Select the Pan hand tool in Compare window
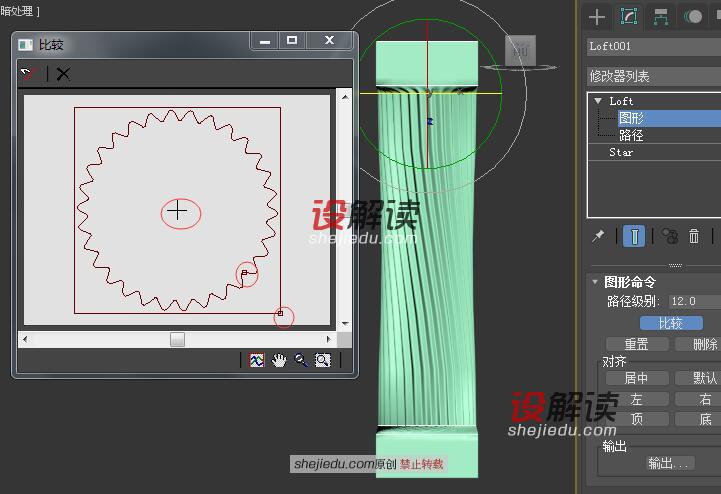 pyautogui.click(x=279, y=361)
